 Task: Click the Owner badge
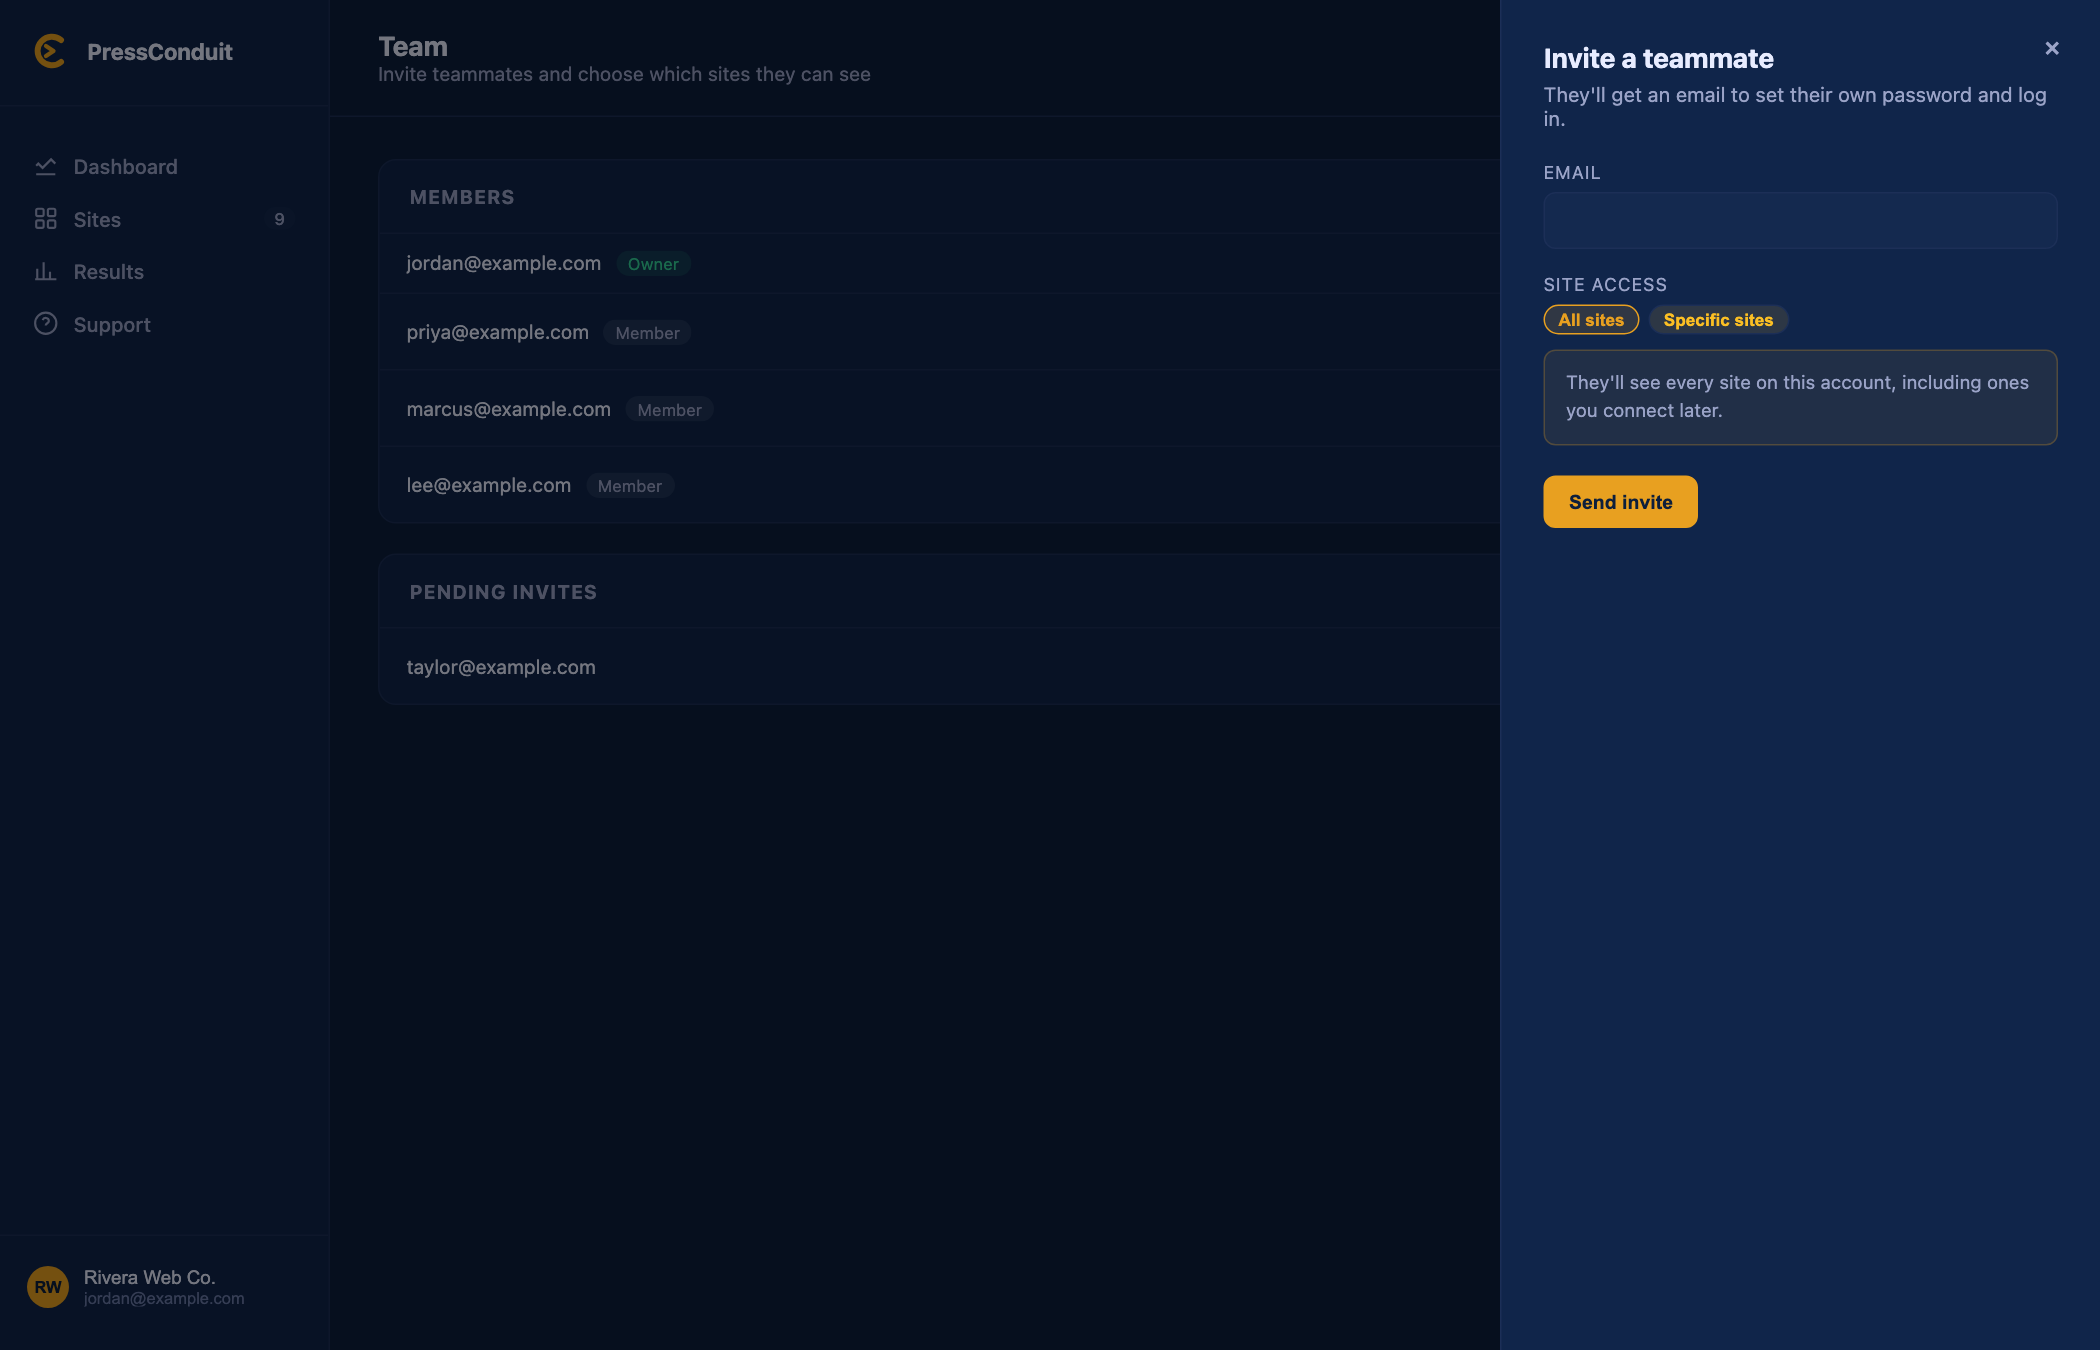point(653,264)
